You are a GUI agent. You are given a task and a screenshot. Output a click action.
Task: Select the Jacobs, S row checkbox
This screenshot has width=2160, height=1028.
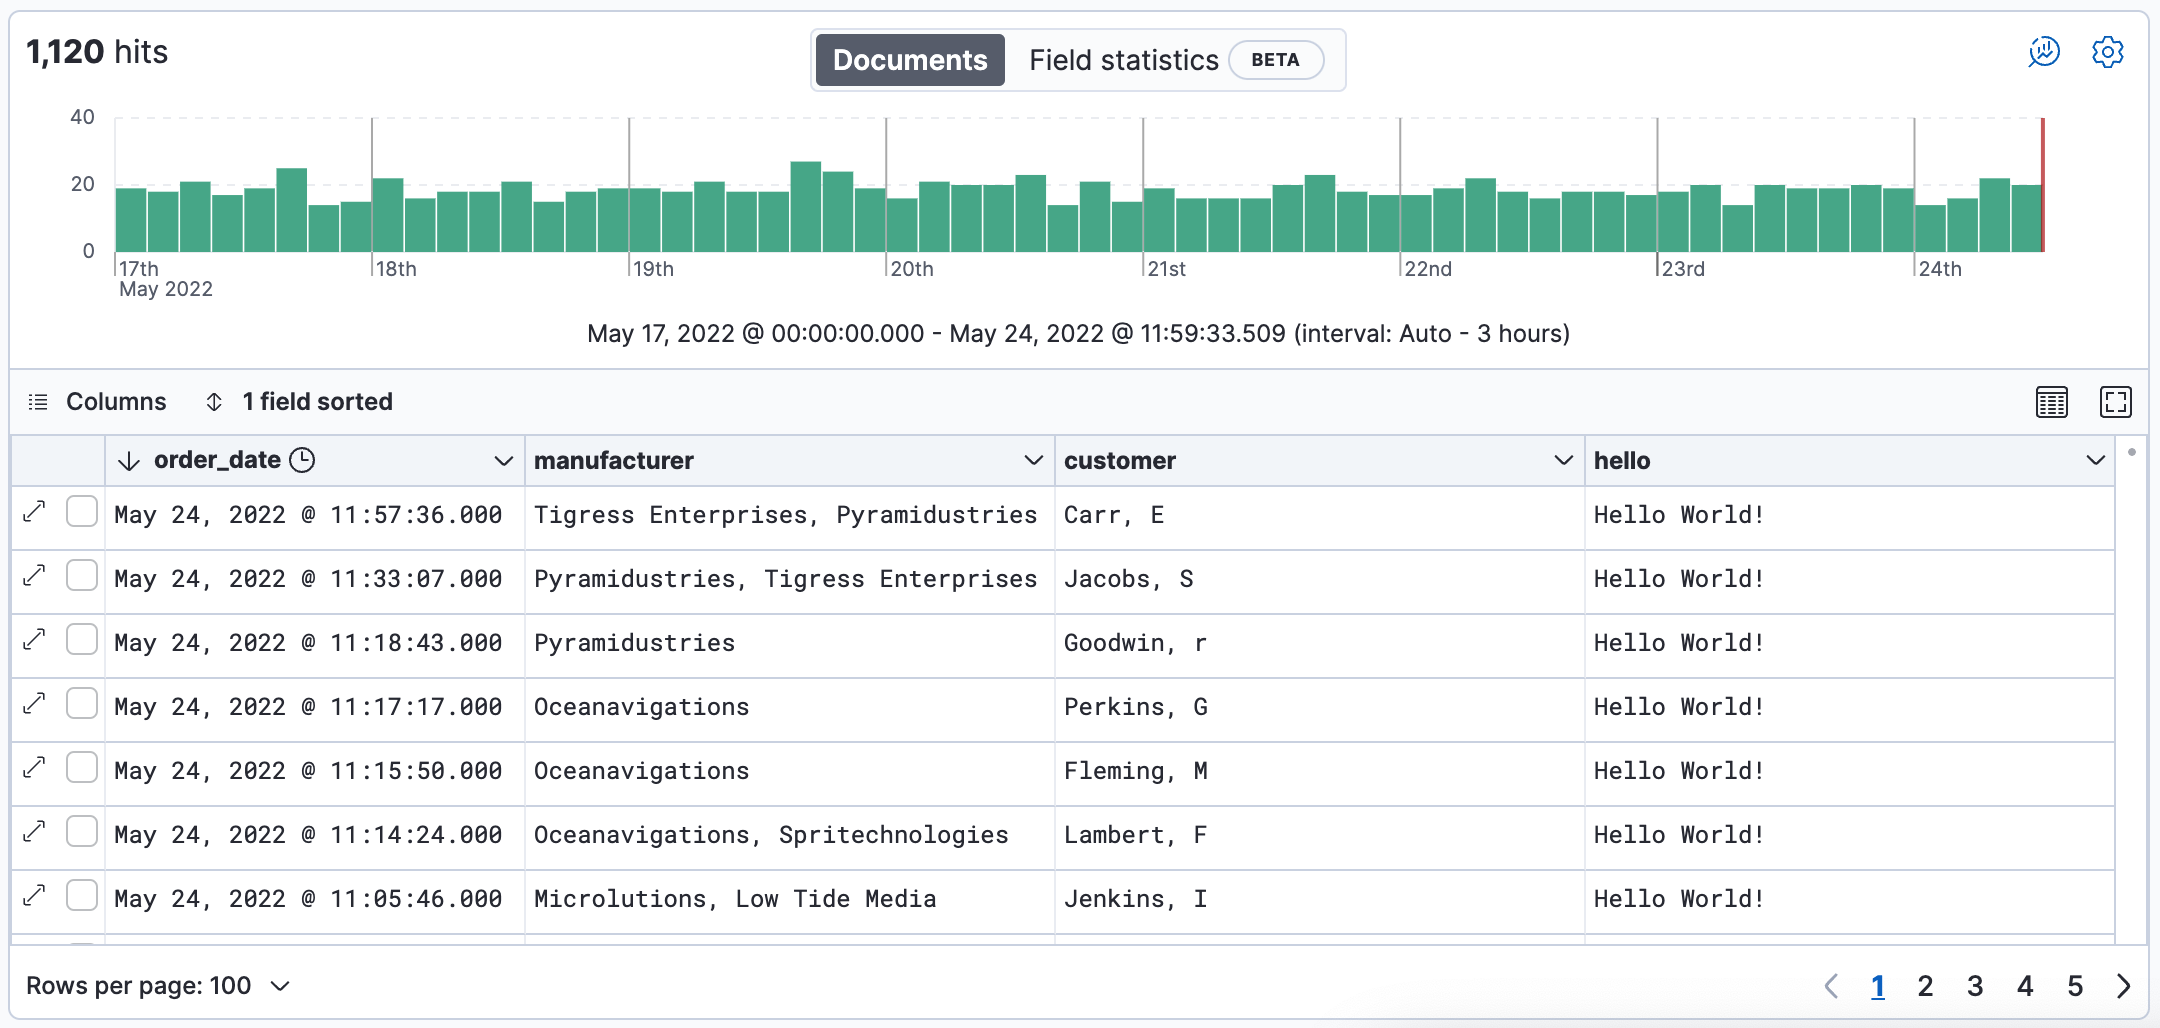82,576
